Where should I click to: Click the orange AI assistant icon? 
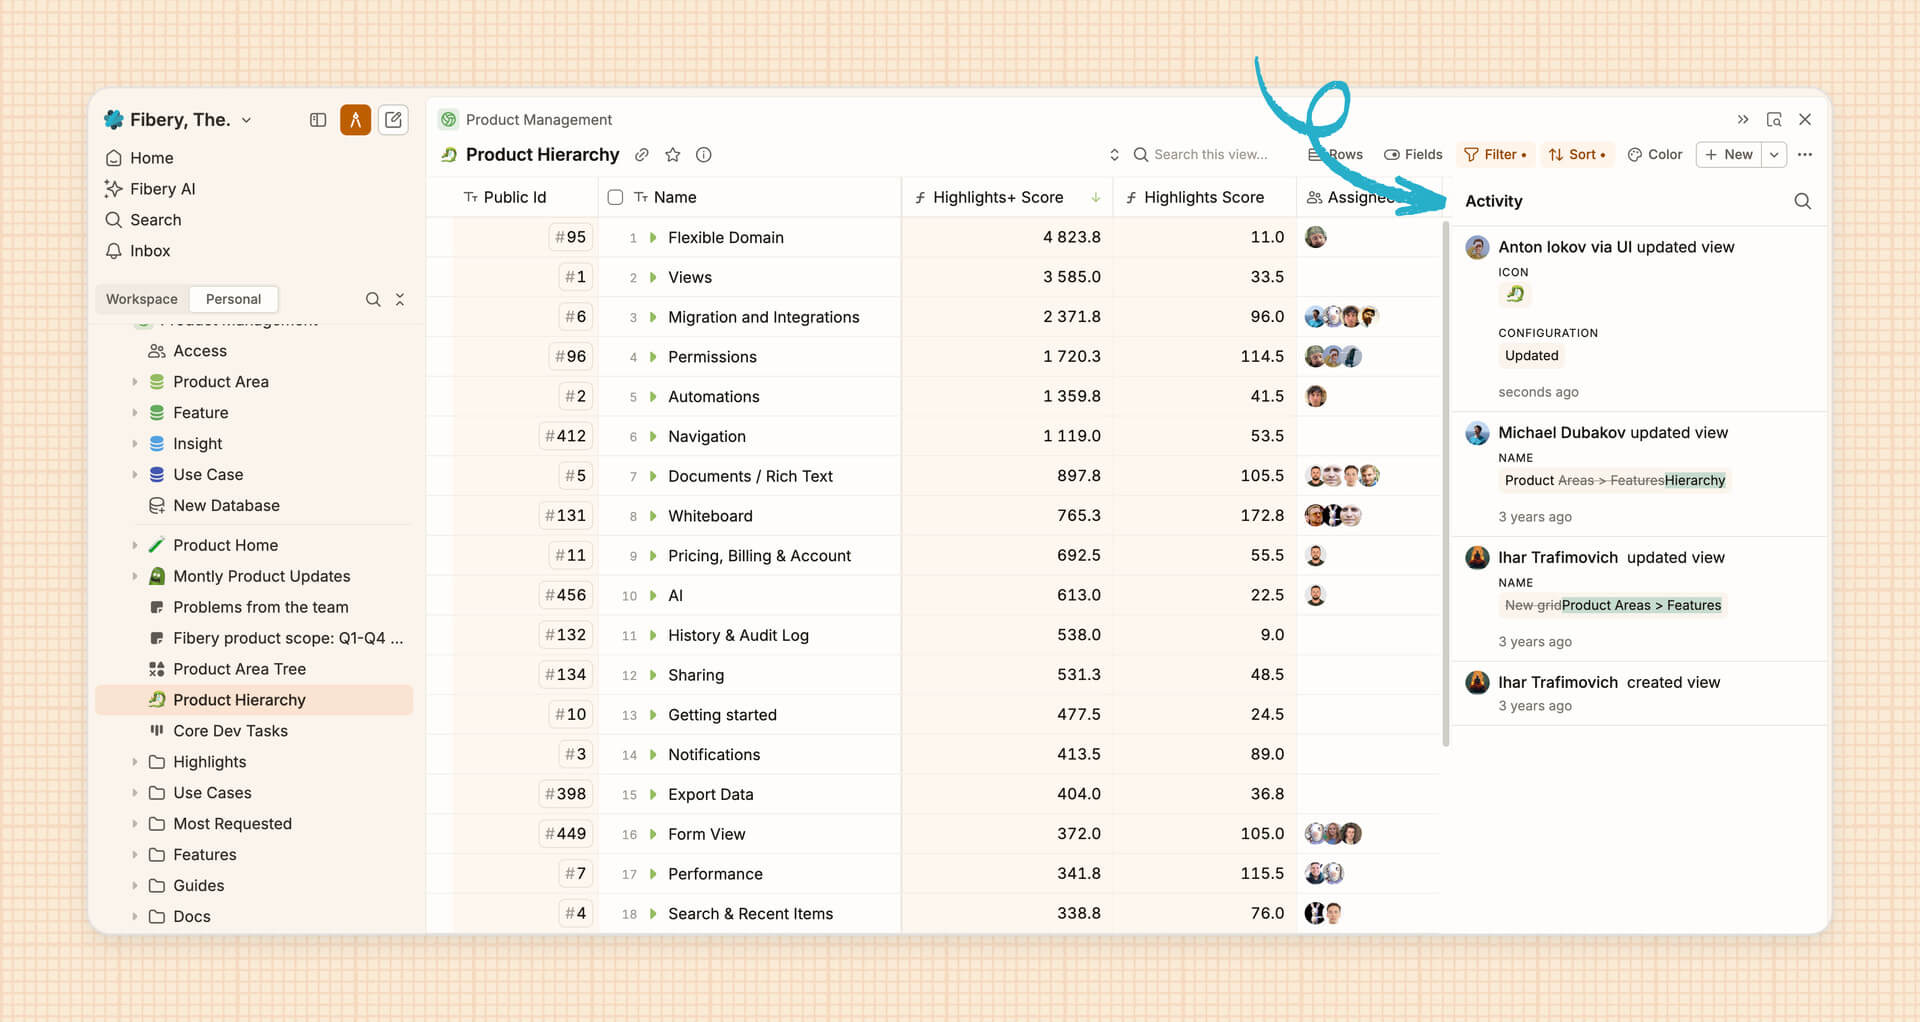click(x=355, y=120)
